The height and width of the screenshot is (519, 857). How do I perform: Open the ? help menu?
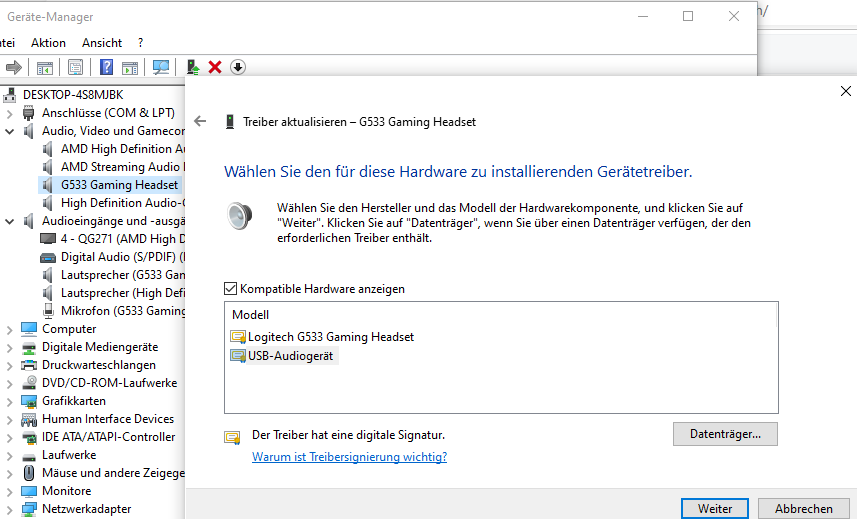pyautogui.click(x=140, y=43)
